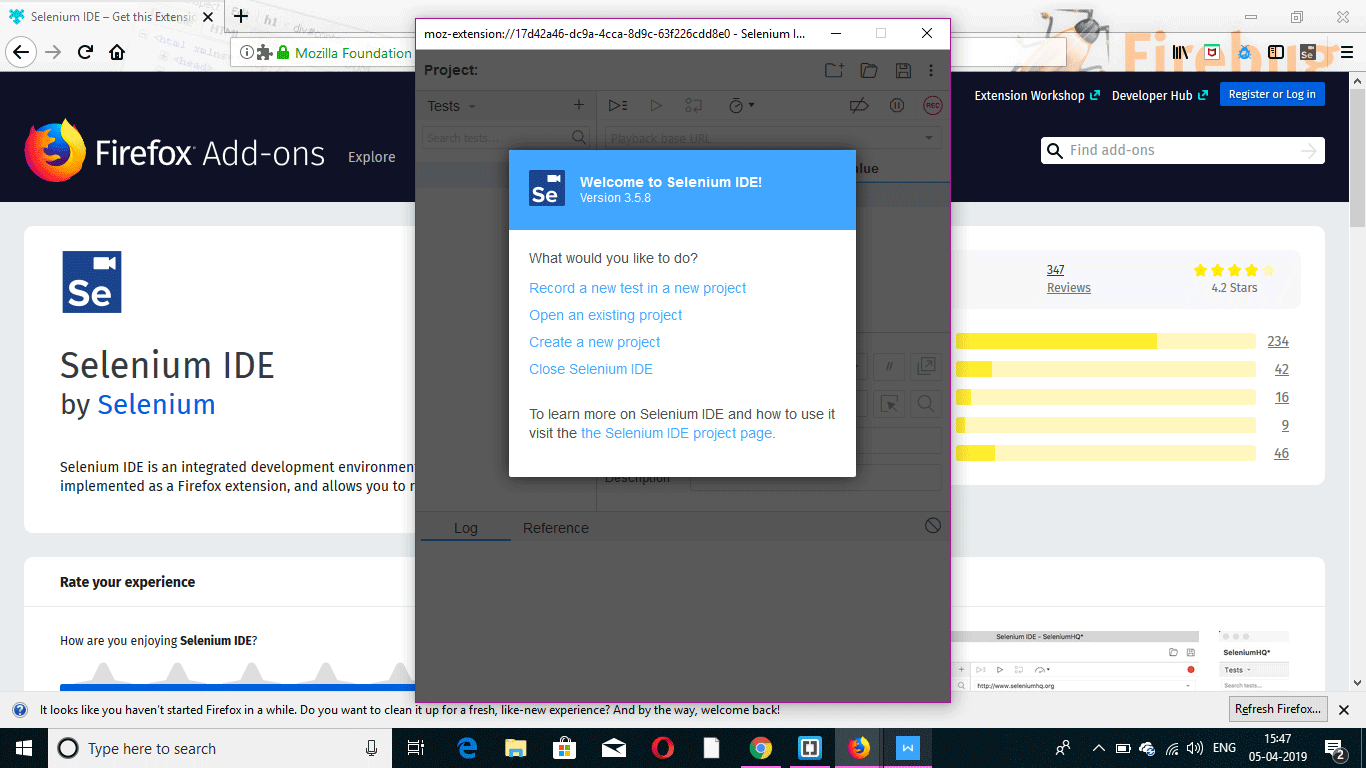Switch to the Reference tab

556,528
